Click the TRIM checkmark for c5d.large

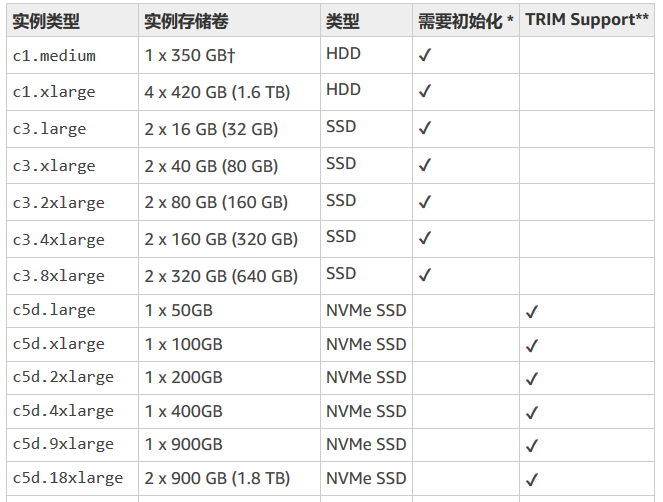pos(532,312)
